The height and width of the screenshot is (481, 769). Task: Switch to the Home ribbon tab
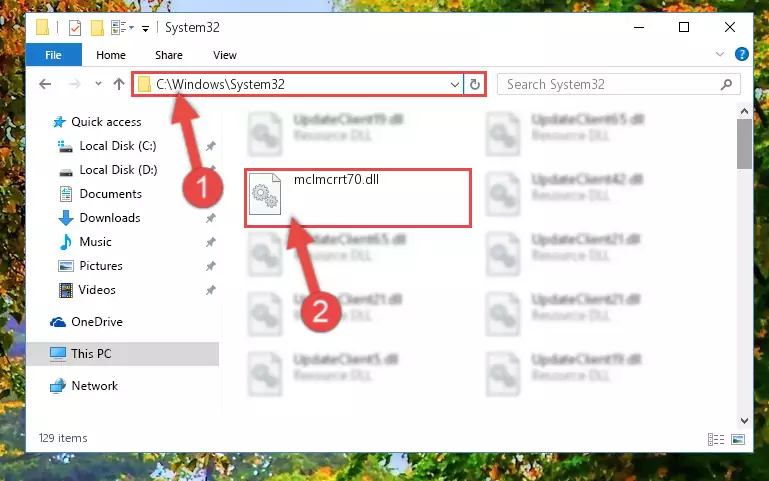[x=111, y=55]
